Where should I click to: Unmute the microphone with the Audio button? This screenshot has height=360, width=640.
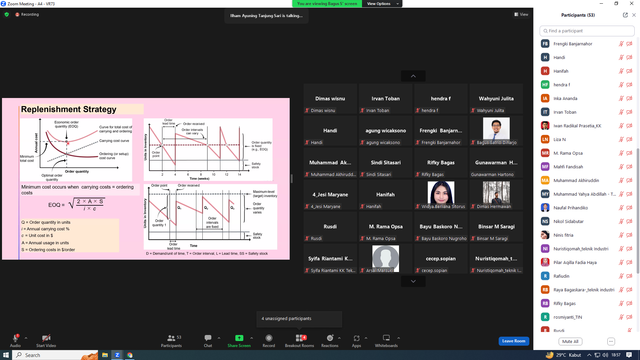coord(15,340)
